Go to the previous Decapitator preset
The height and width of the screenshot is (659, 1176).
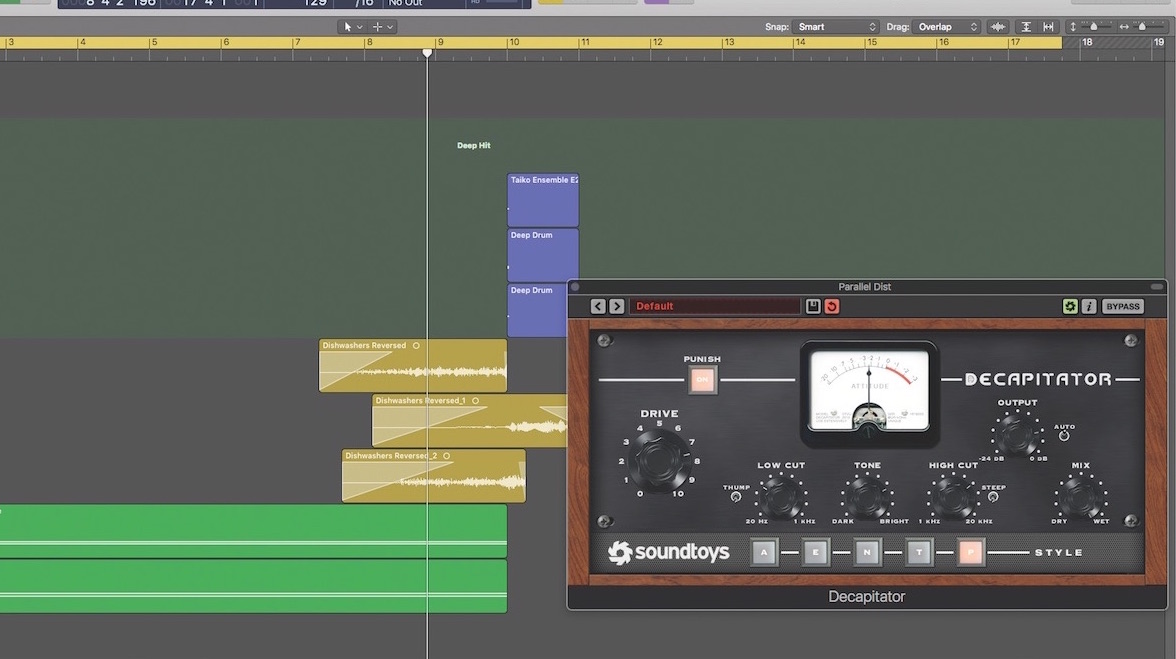pyautogui.click(x=598, y=306)
